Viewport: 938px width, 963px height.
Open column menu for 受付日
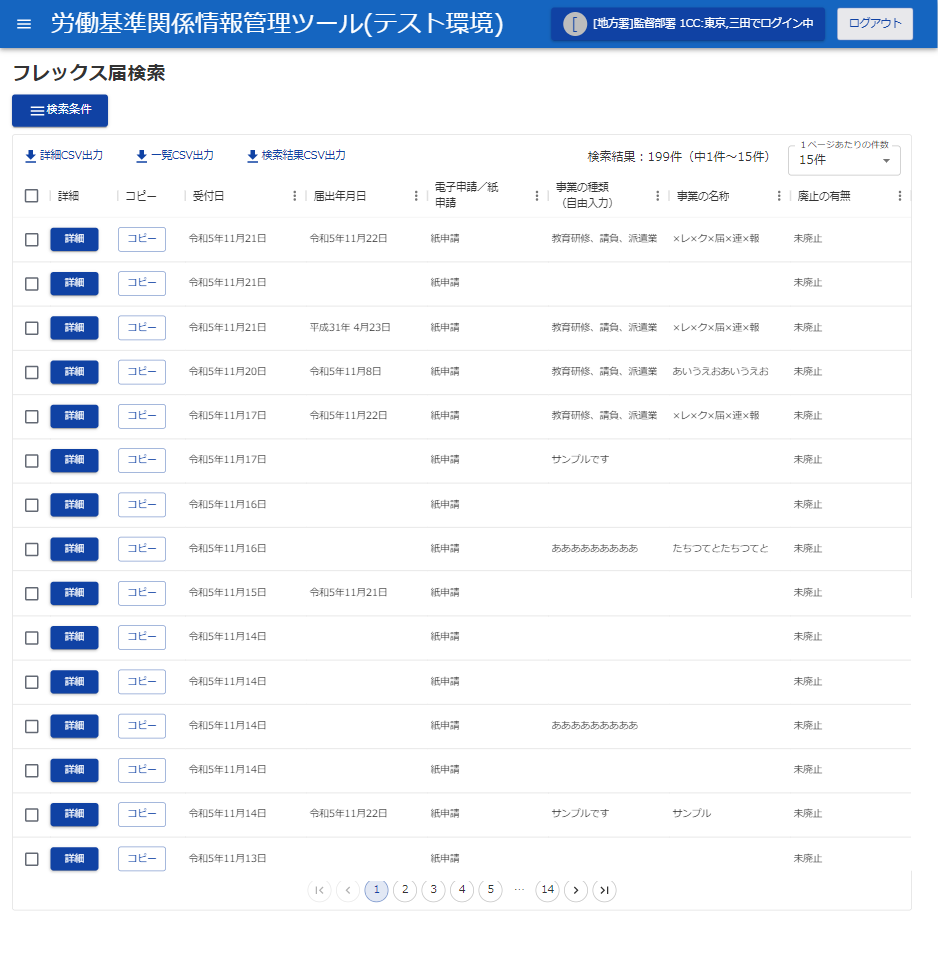(294, 196)
